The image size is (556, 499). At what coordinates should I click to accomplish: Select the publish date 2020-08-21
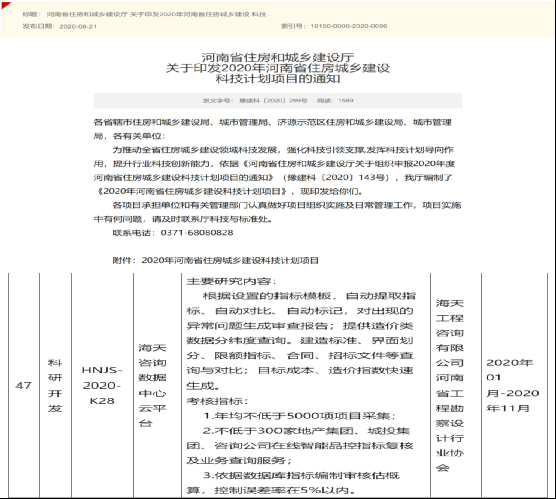coord(78,26)
